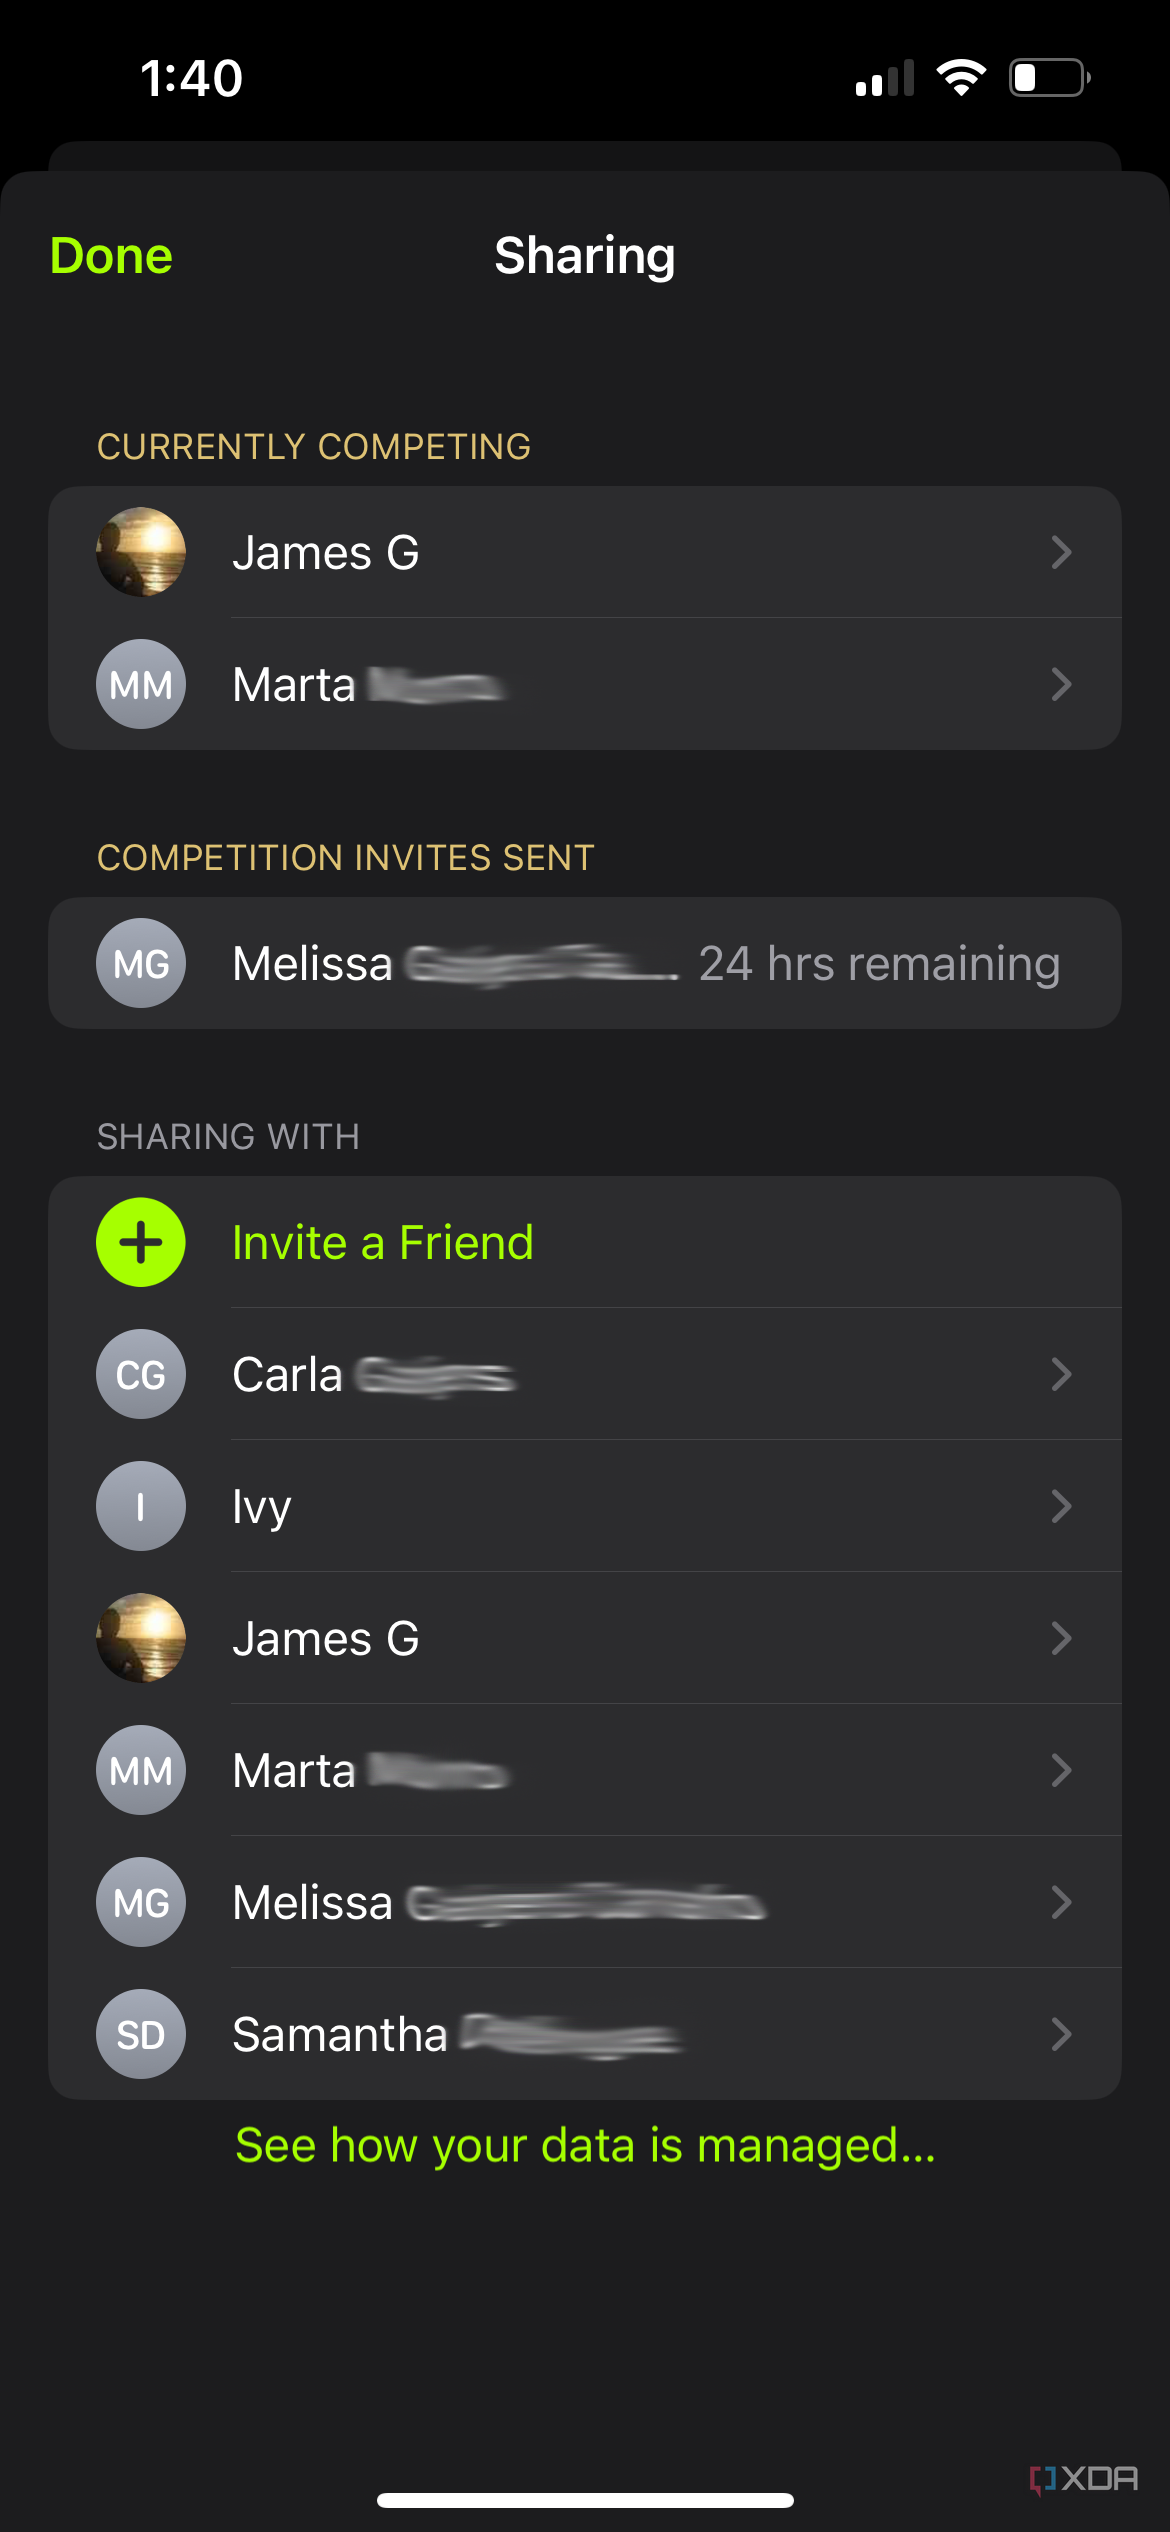Tap James G's sunset photo under Currently Competing

(141, 552)
